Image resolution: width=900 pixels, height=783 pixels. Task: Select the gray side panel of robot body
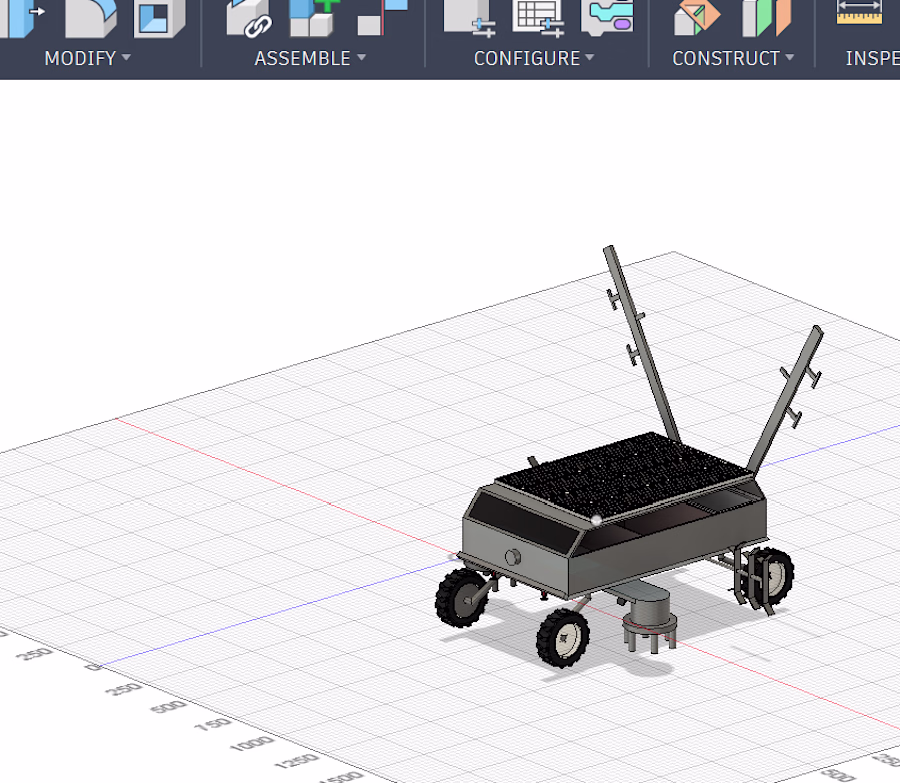667,548
